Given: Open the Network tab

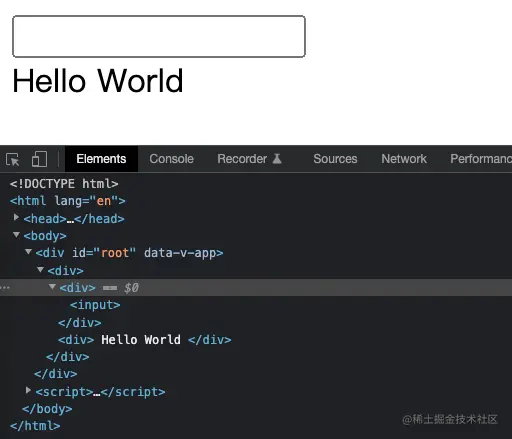Looking at the screenshot, I should (x=404, y=159).
